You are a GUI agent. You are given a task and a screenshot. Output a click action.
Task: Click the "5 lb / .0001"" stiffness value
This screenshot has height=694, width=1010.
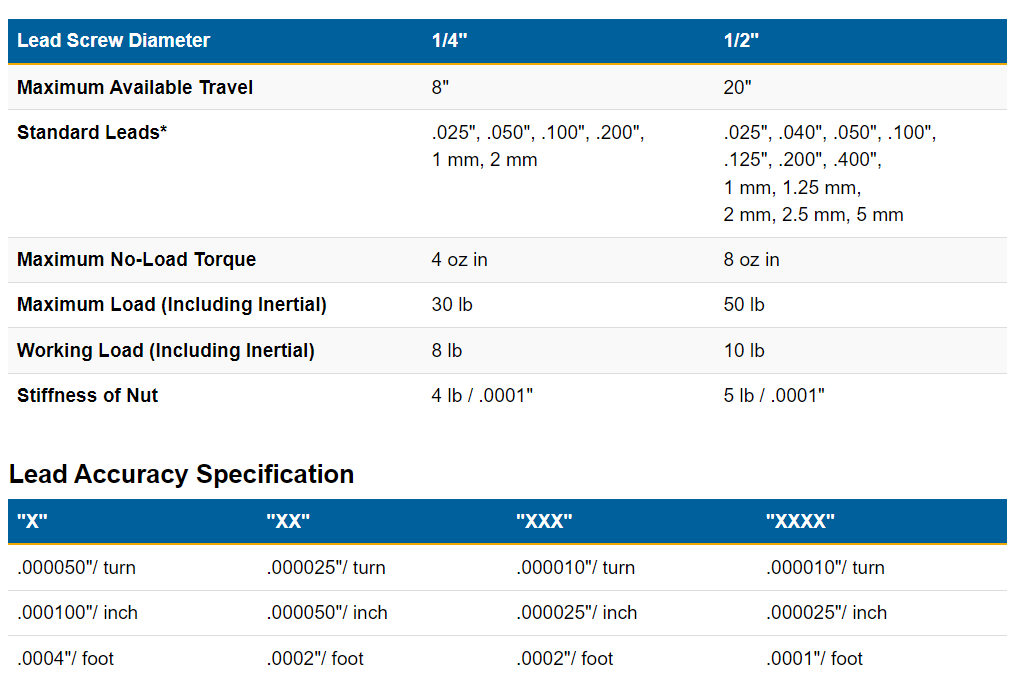(774, 395)
